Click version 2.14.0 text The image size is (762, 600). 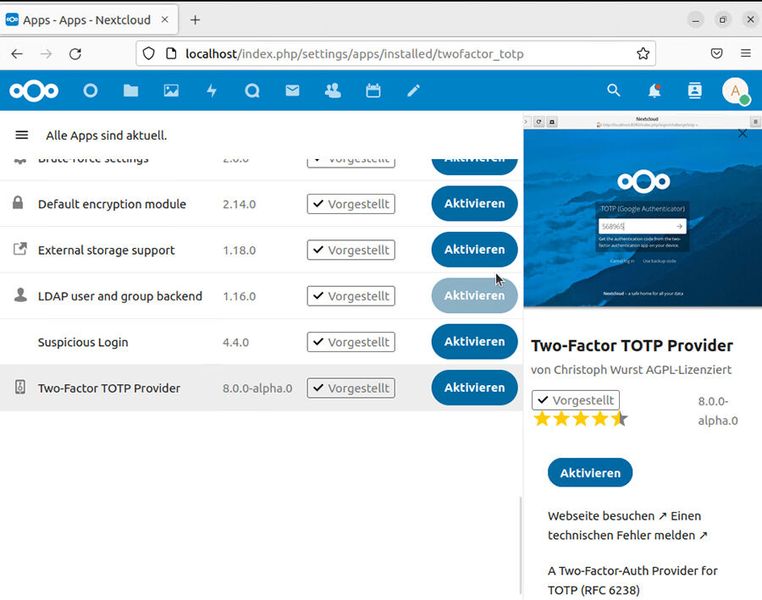coord(239,204)
